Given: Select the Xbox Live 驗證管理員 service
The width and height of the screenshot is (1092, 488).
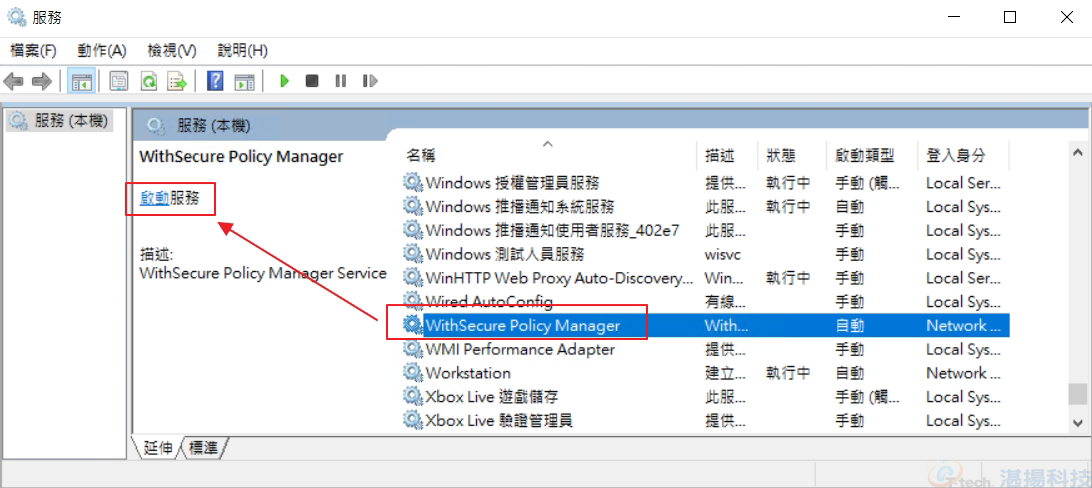Looking at the screenshot, I should [x=705, y=420].
